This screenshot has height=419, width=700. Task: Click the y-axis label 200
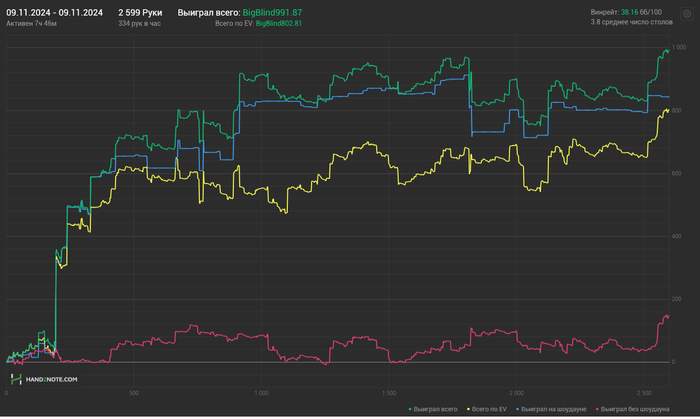[676, 299]
